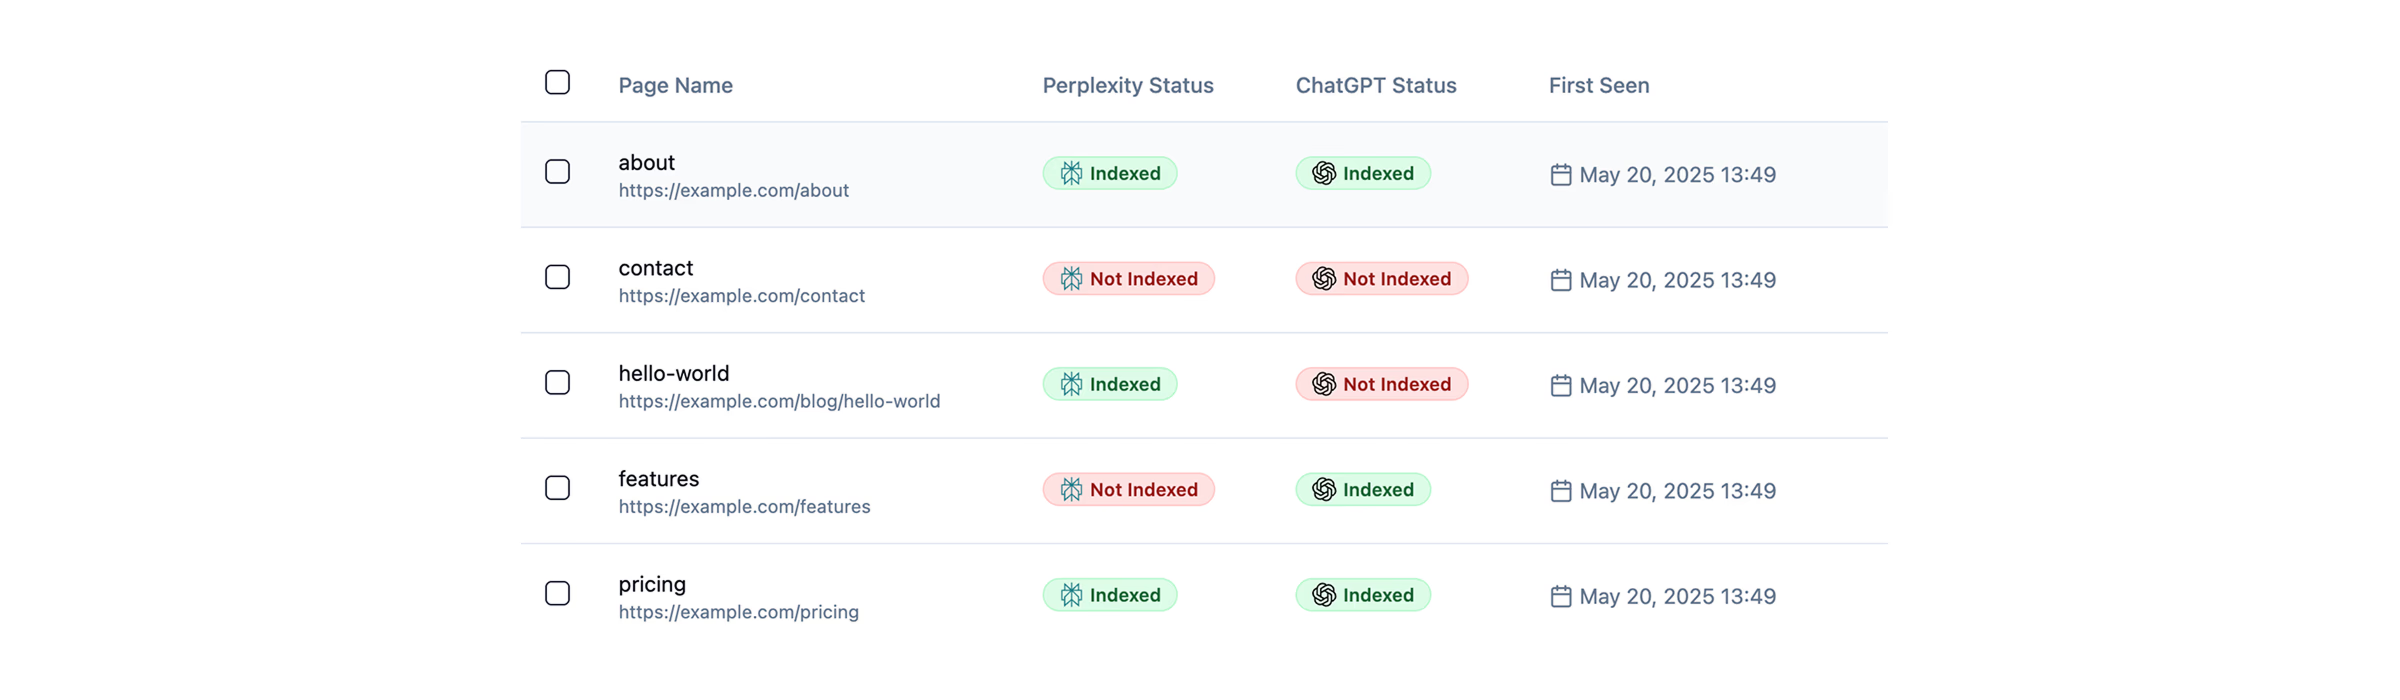Image resolution: width=2400 pixels, height=700 pixels.
Task: Click the ChatGPT icon in pricing row
Action: pyautogui.click(x=1324, y=595)
